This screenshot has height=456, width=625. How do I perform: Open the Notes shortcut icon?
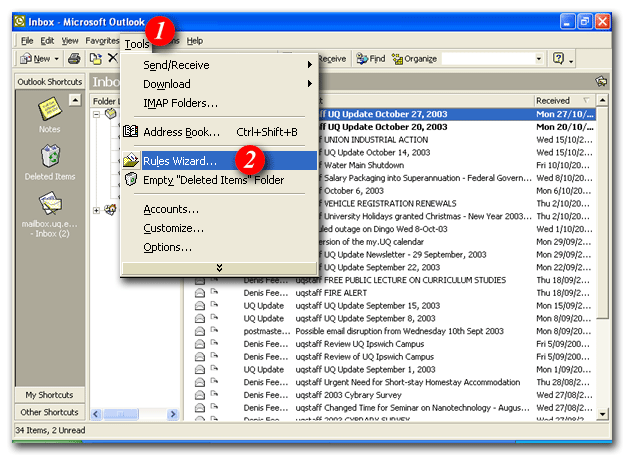[49, 112]
